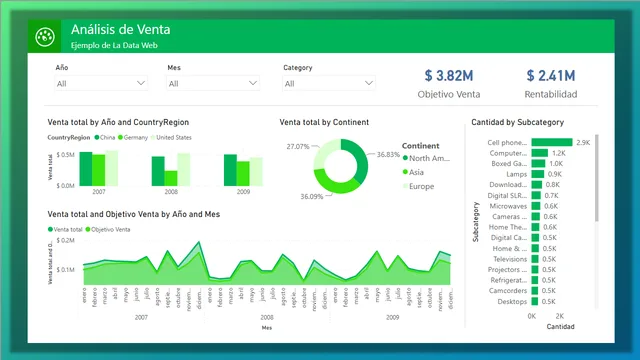Click the Lamps bar 0.9K
The width and height of the screenshot is (640, 360).
538,174
